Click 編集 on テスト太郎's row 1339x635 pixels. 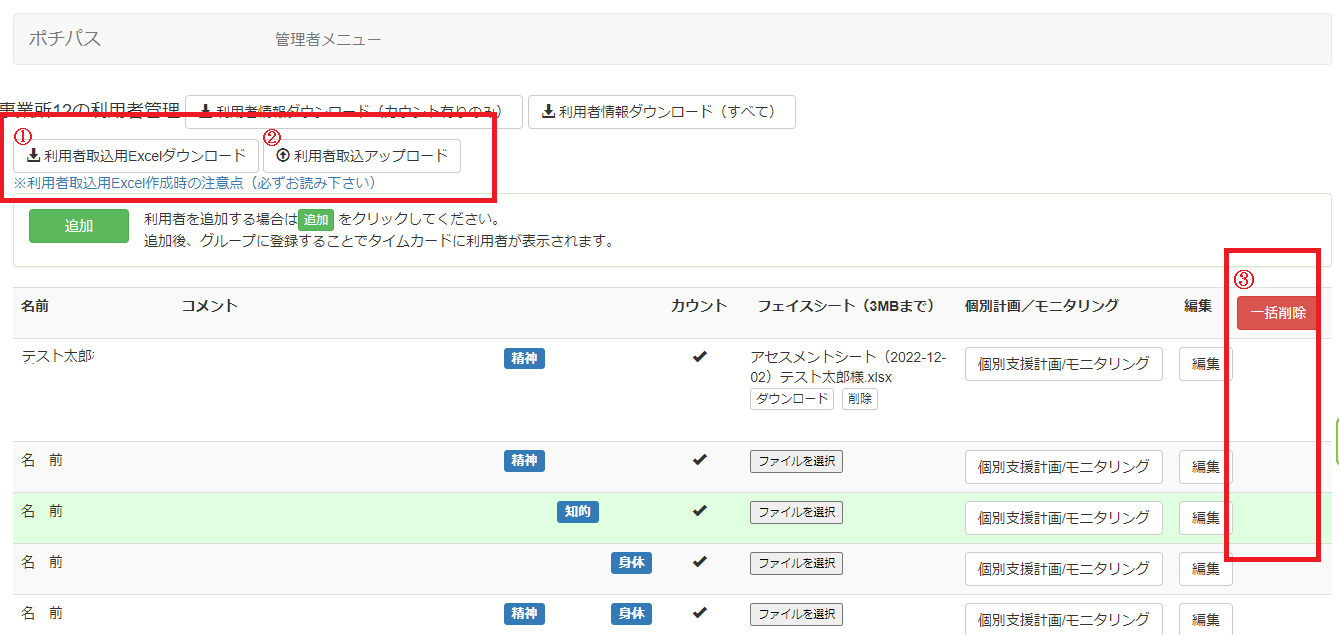(x=1204, y=363)
